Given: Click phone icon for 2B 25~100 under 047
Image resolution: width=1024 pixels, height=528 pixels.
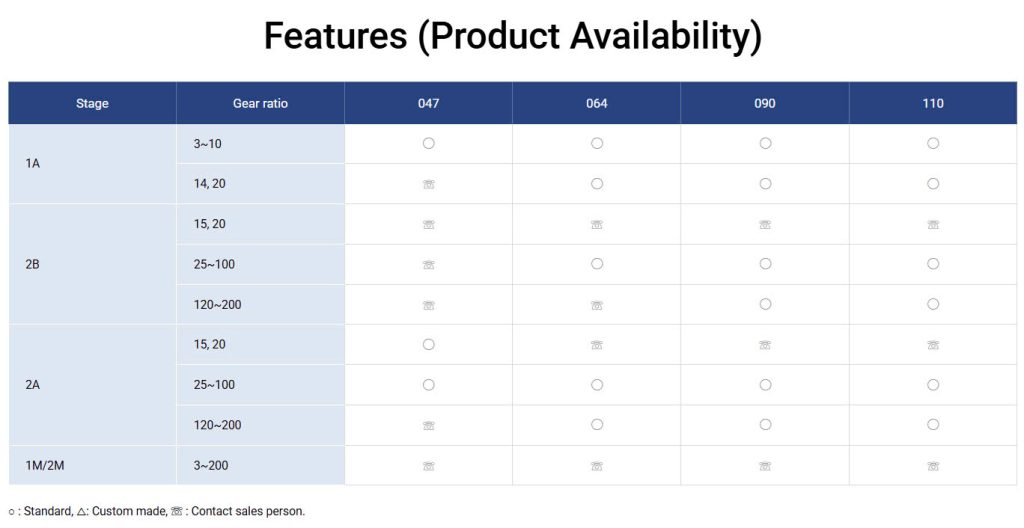Looking at the screenshot, I should click(x=428, y=265).
